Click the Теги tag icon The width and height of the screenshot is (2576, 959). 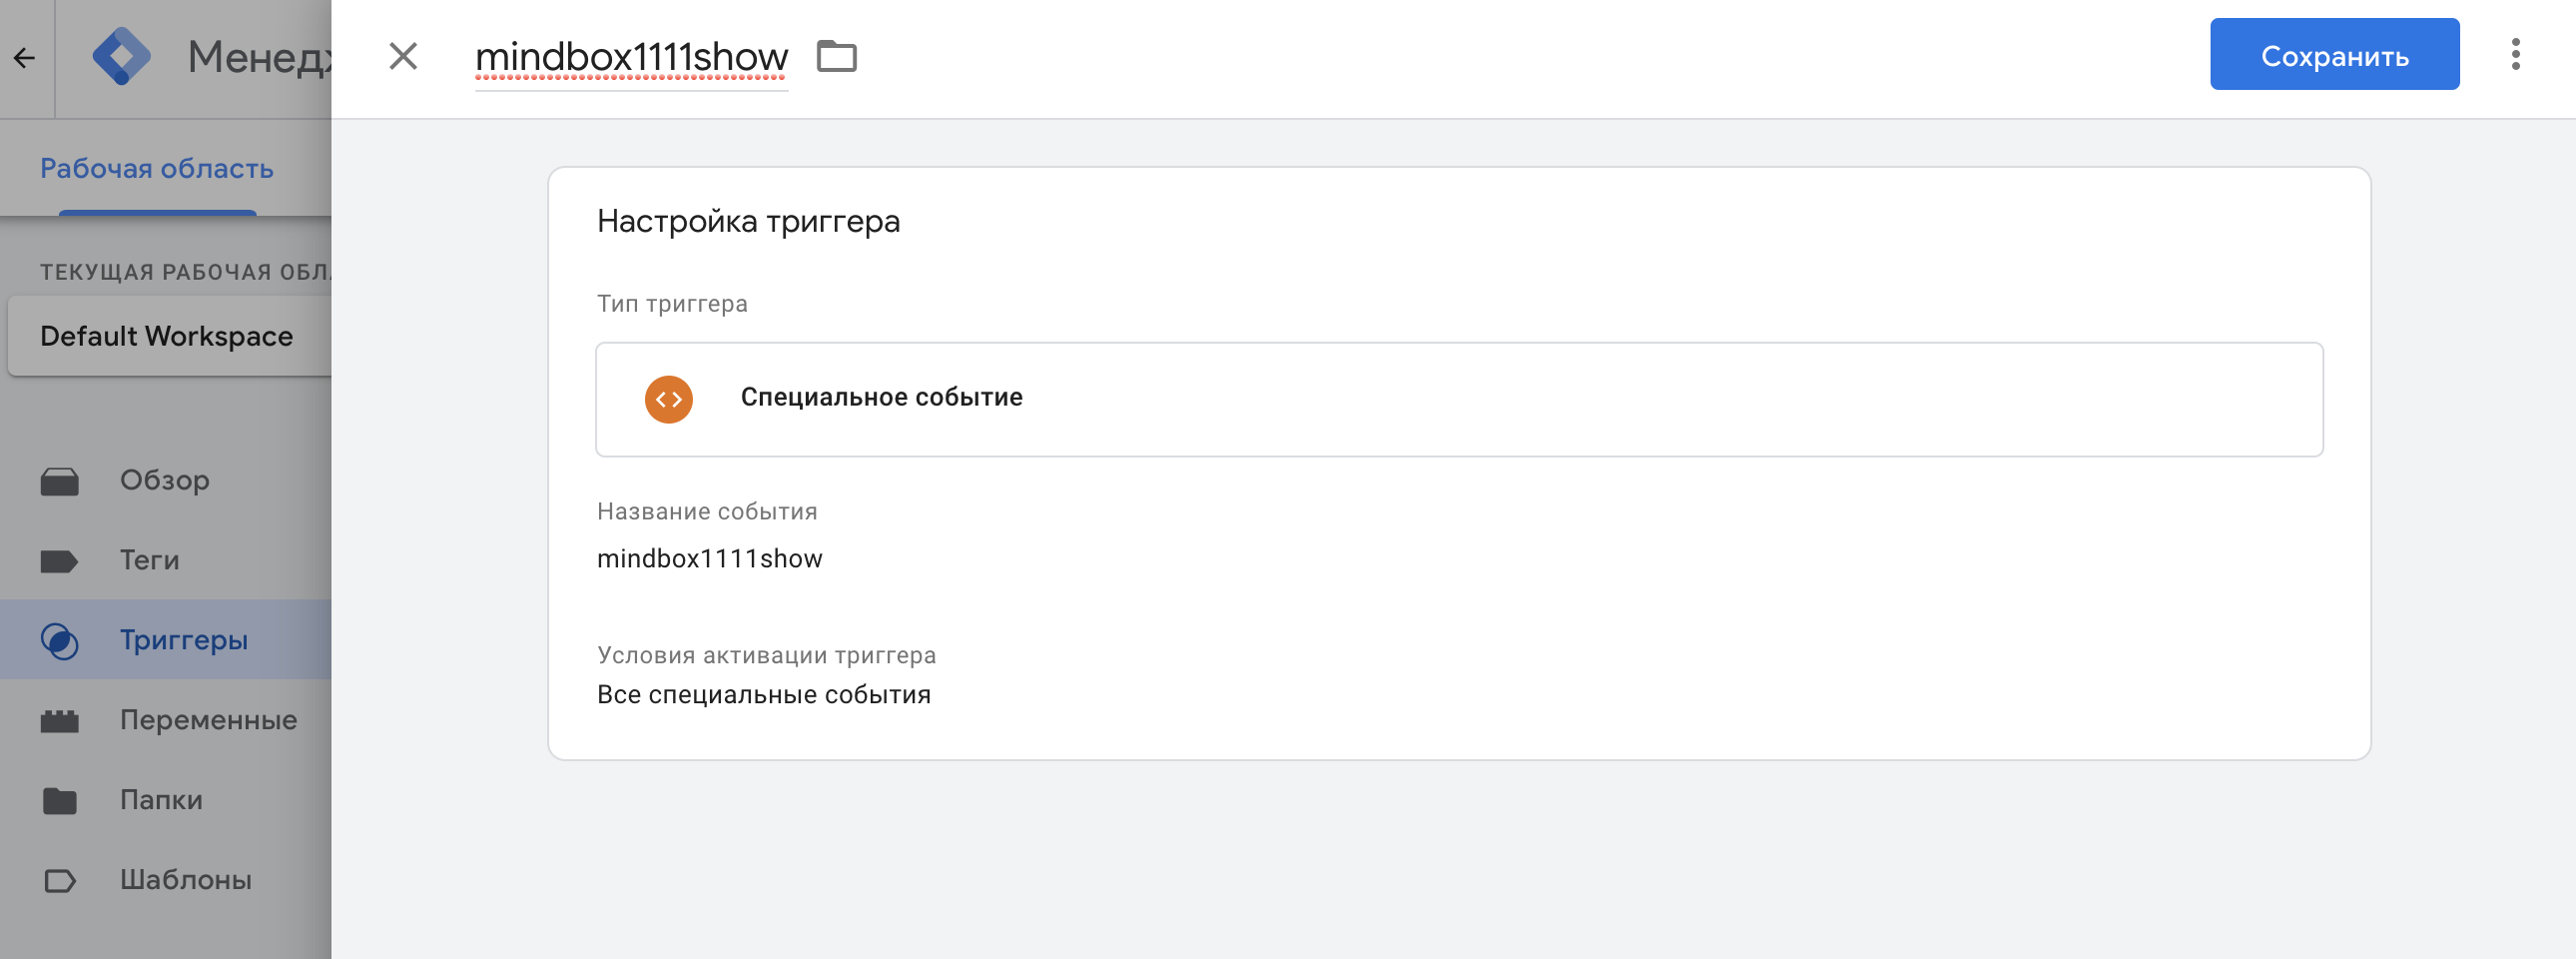pos(60,561)
